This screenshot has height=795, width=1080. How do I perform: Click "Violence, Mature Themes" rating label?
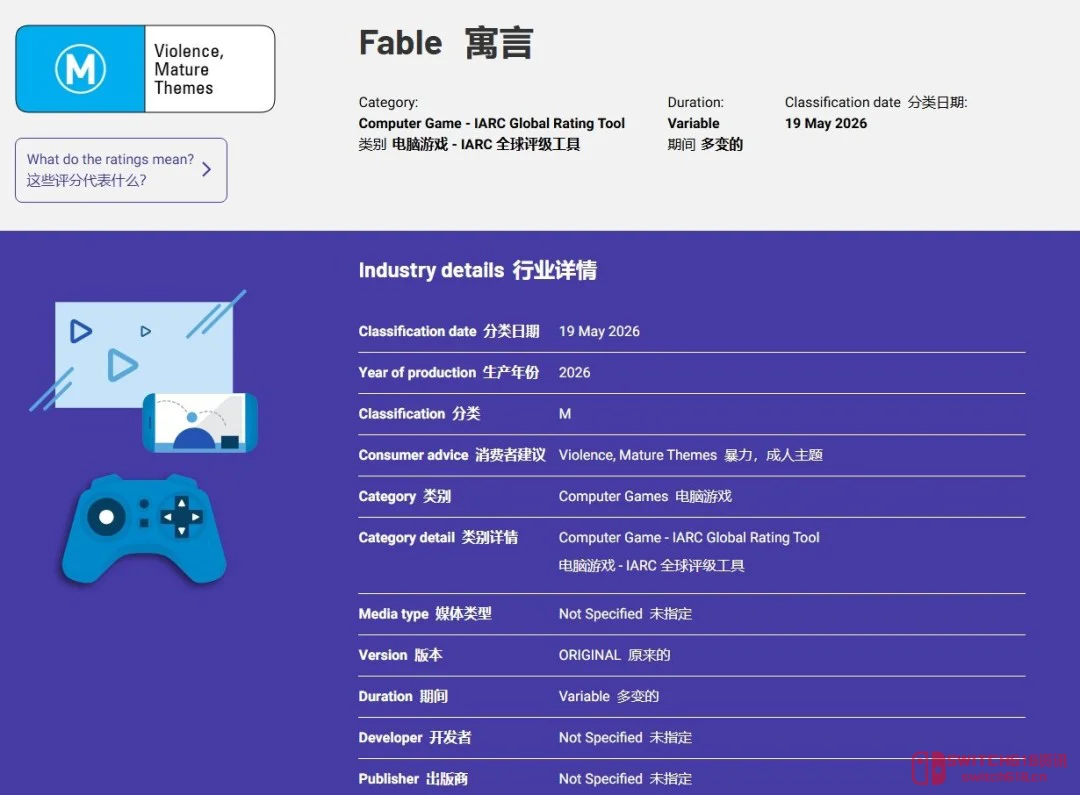click(189, 70)
